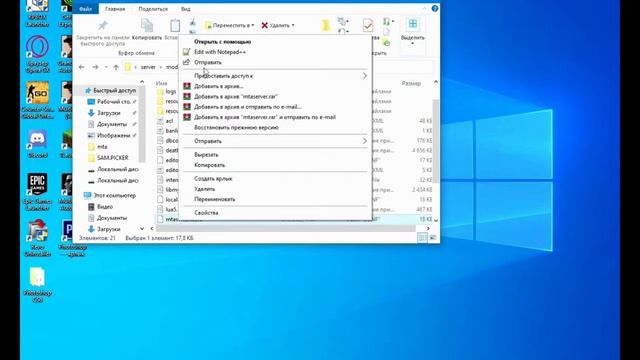Open Revo Uninstaller desktop shortcut
This screenshot has height=360, width=640.
(x=37, y=238)
